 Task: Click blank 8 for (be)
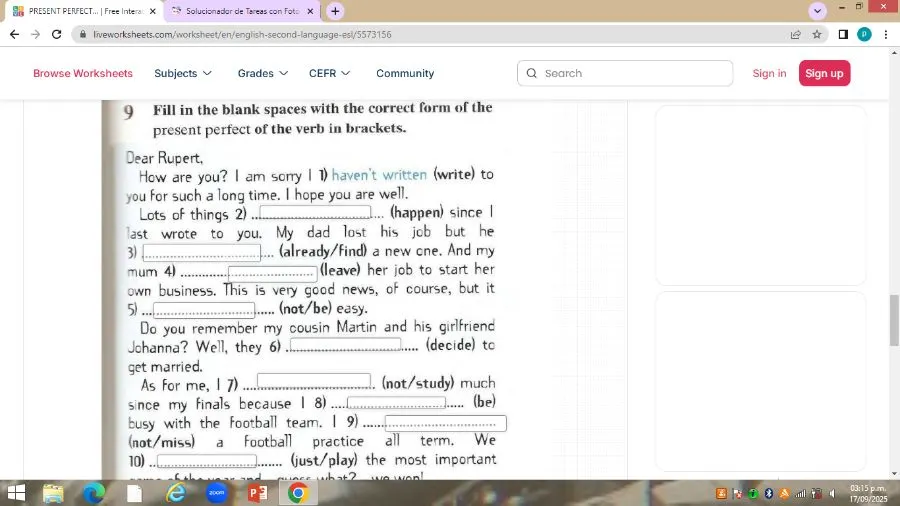click(x=396, y=403)
